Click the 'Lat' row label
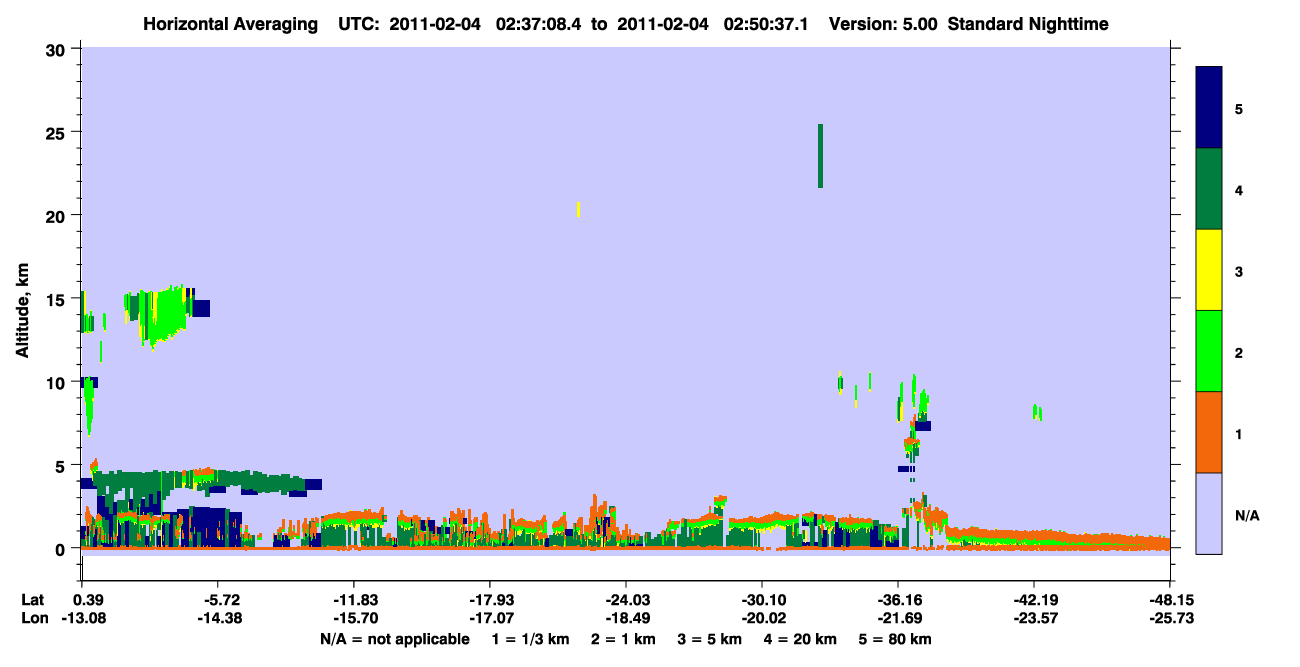Screen dimensions: 1300x667 [32, 600]
